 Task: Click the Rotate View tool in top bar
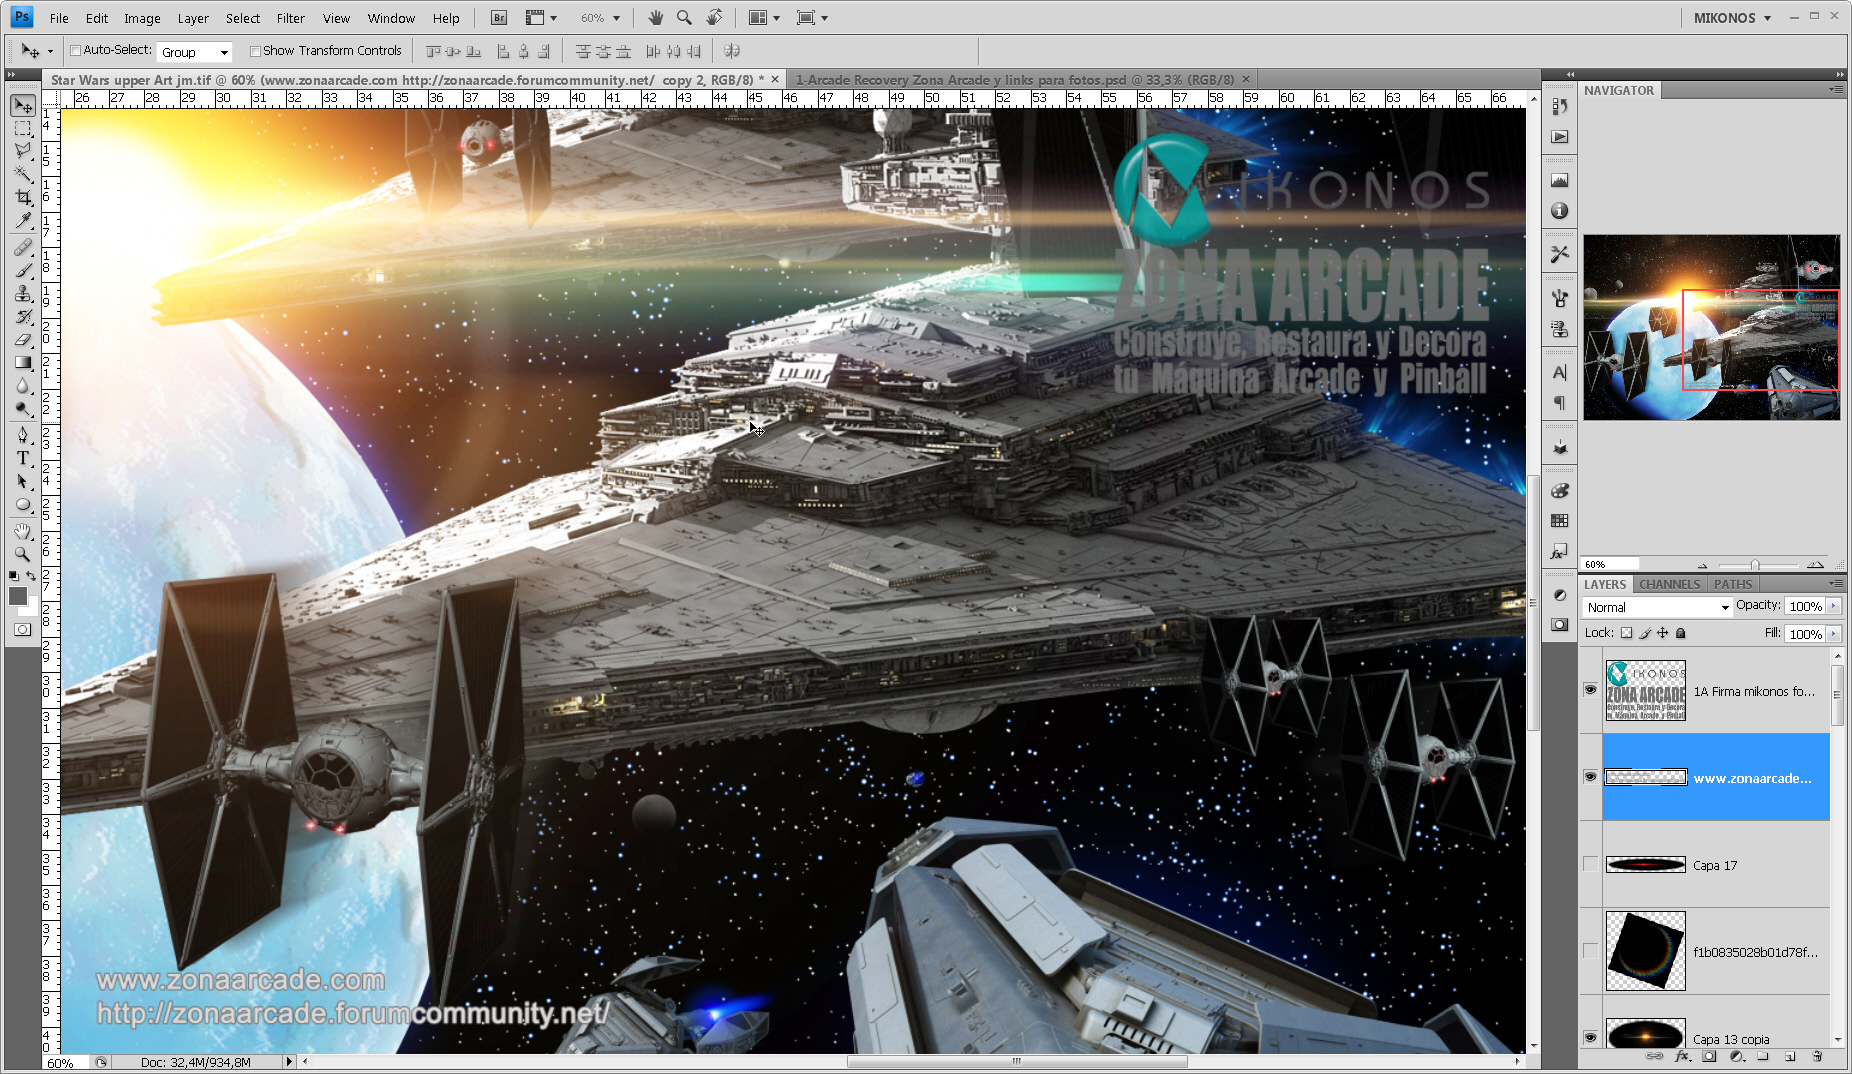(714, 18)
